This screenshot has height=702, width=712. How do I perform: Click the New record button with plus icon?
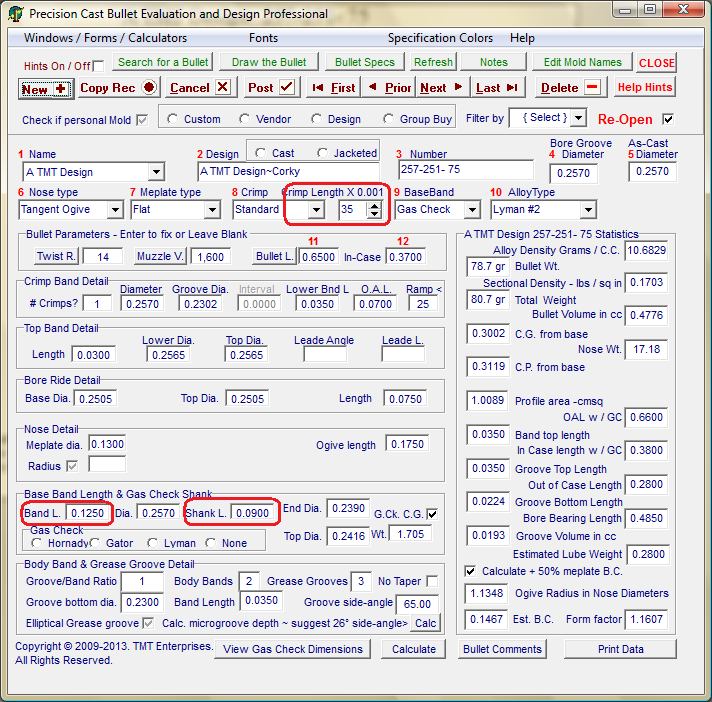(x=45, y=88)
